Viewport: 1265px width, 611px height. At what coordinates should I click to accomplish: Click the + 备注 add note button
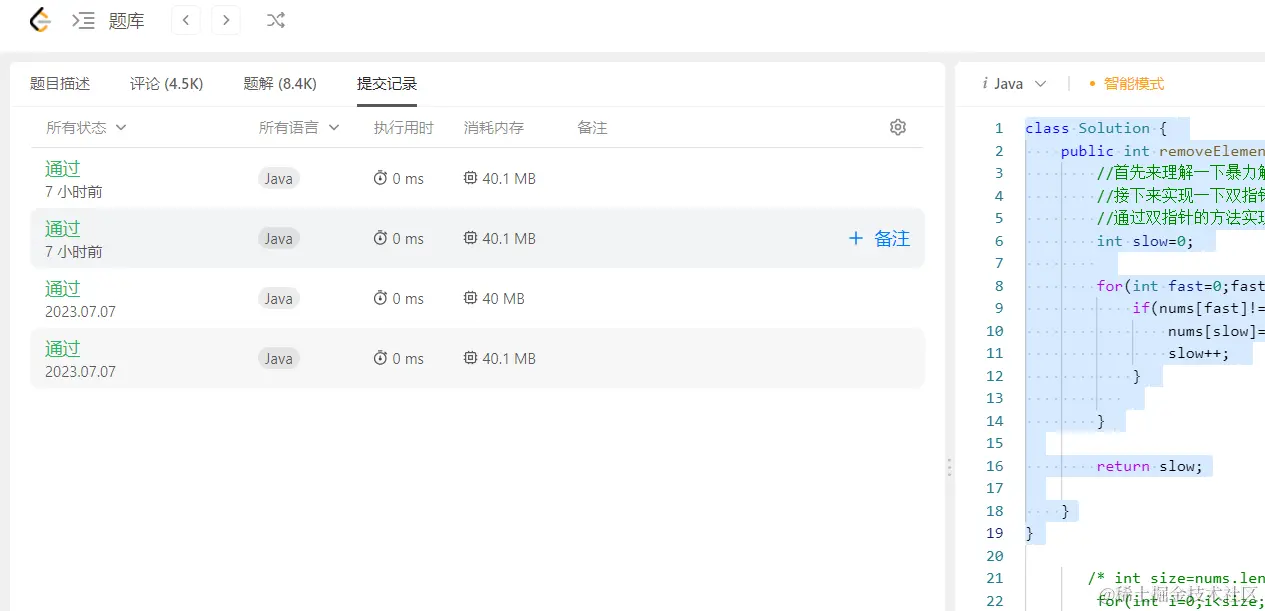pyautogui.click(x=879, y=238)
